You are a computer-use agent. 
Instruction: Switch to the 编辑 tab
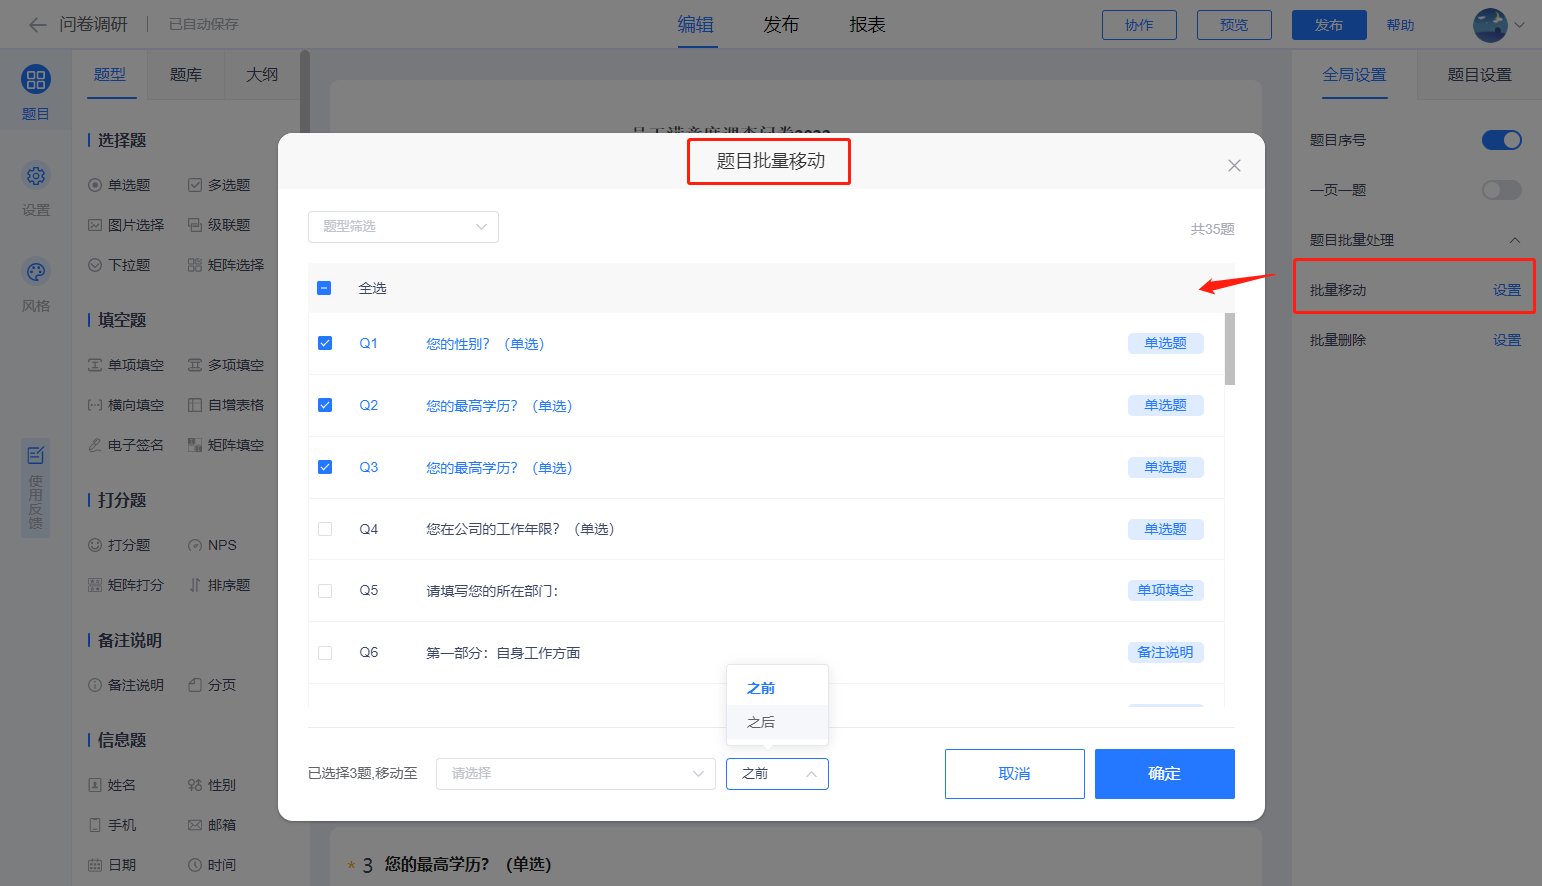(x=696, y=25)
